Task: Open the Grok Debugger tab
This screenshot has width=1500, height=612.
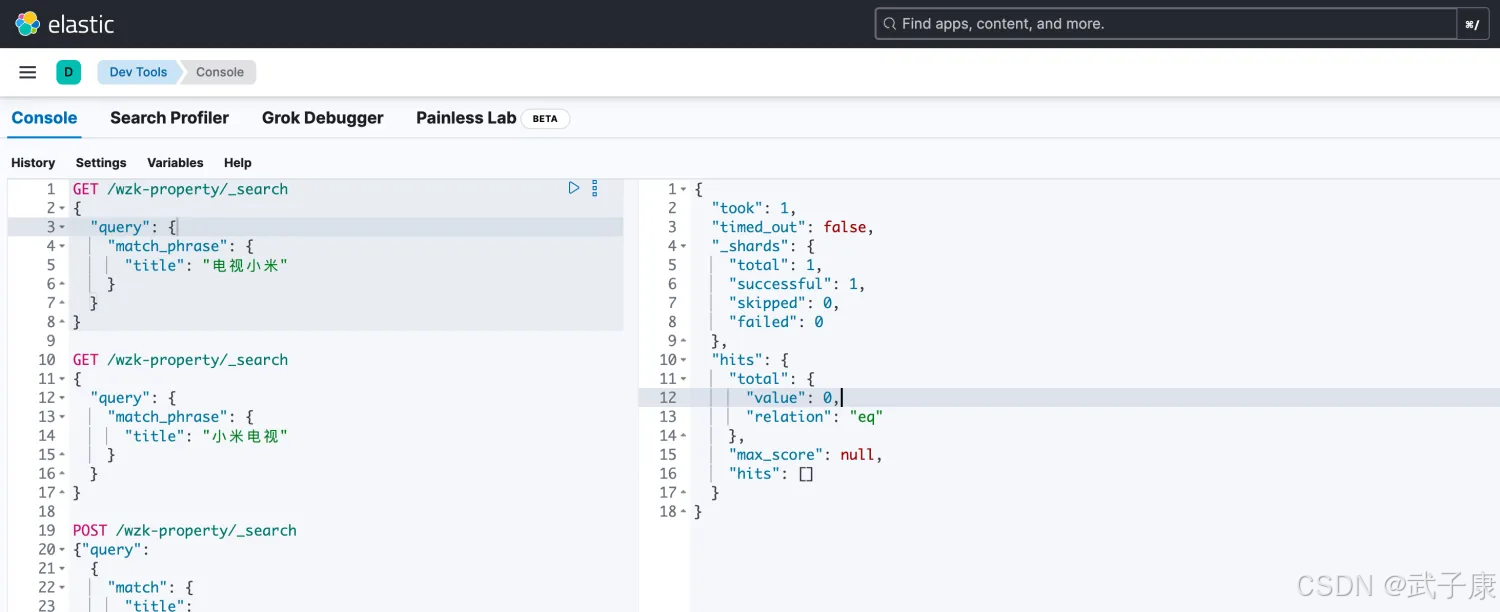Action: [322, 118]
